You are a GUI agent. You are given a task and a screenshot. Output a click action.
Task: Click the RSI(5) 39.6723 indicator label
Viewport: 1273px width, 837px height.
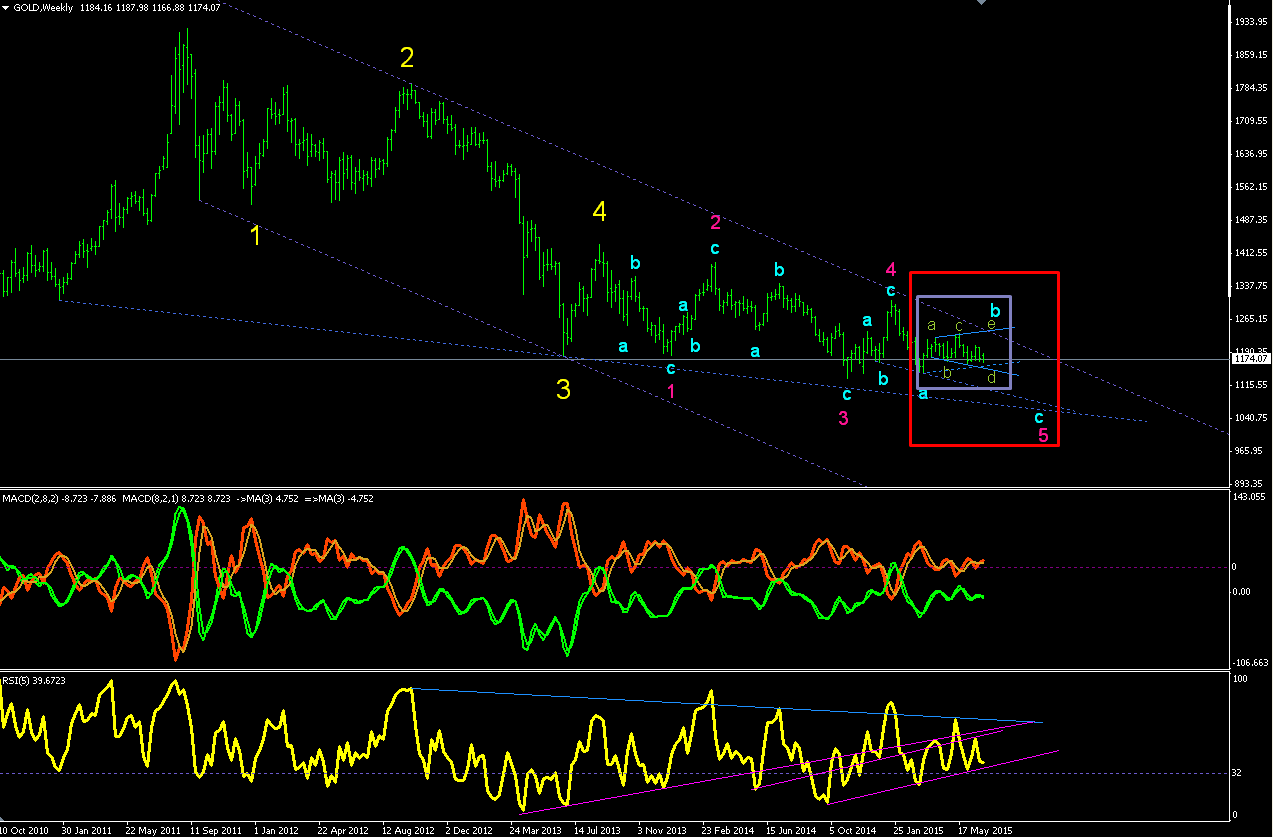34,679
